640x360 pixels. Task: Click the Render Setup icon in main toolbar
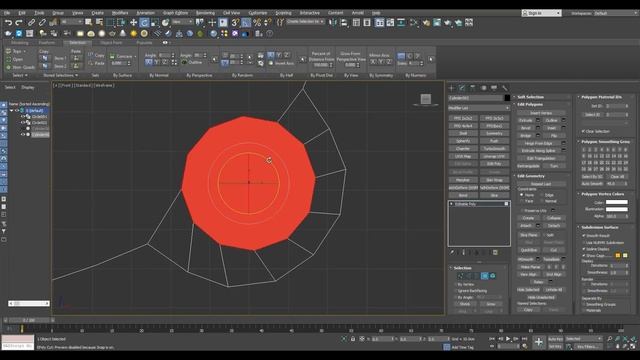point(426,23)
